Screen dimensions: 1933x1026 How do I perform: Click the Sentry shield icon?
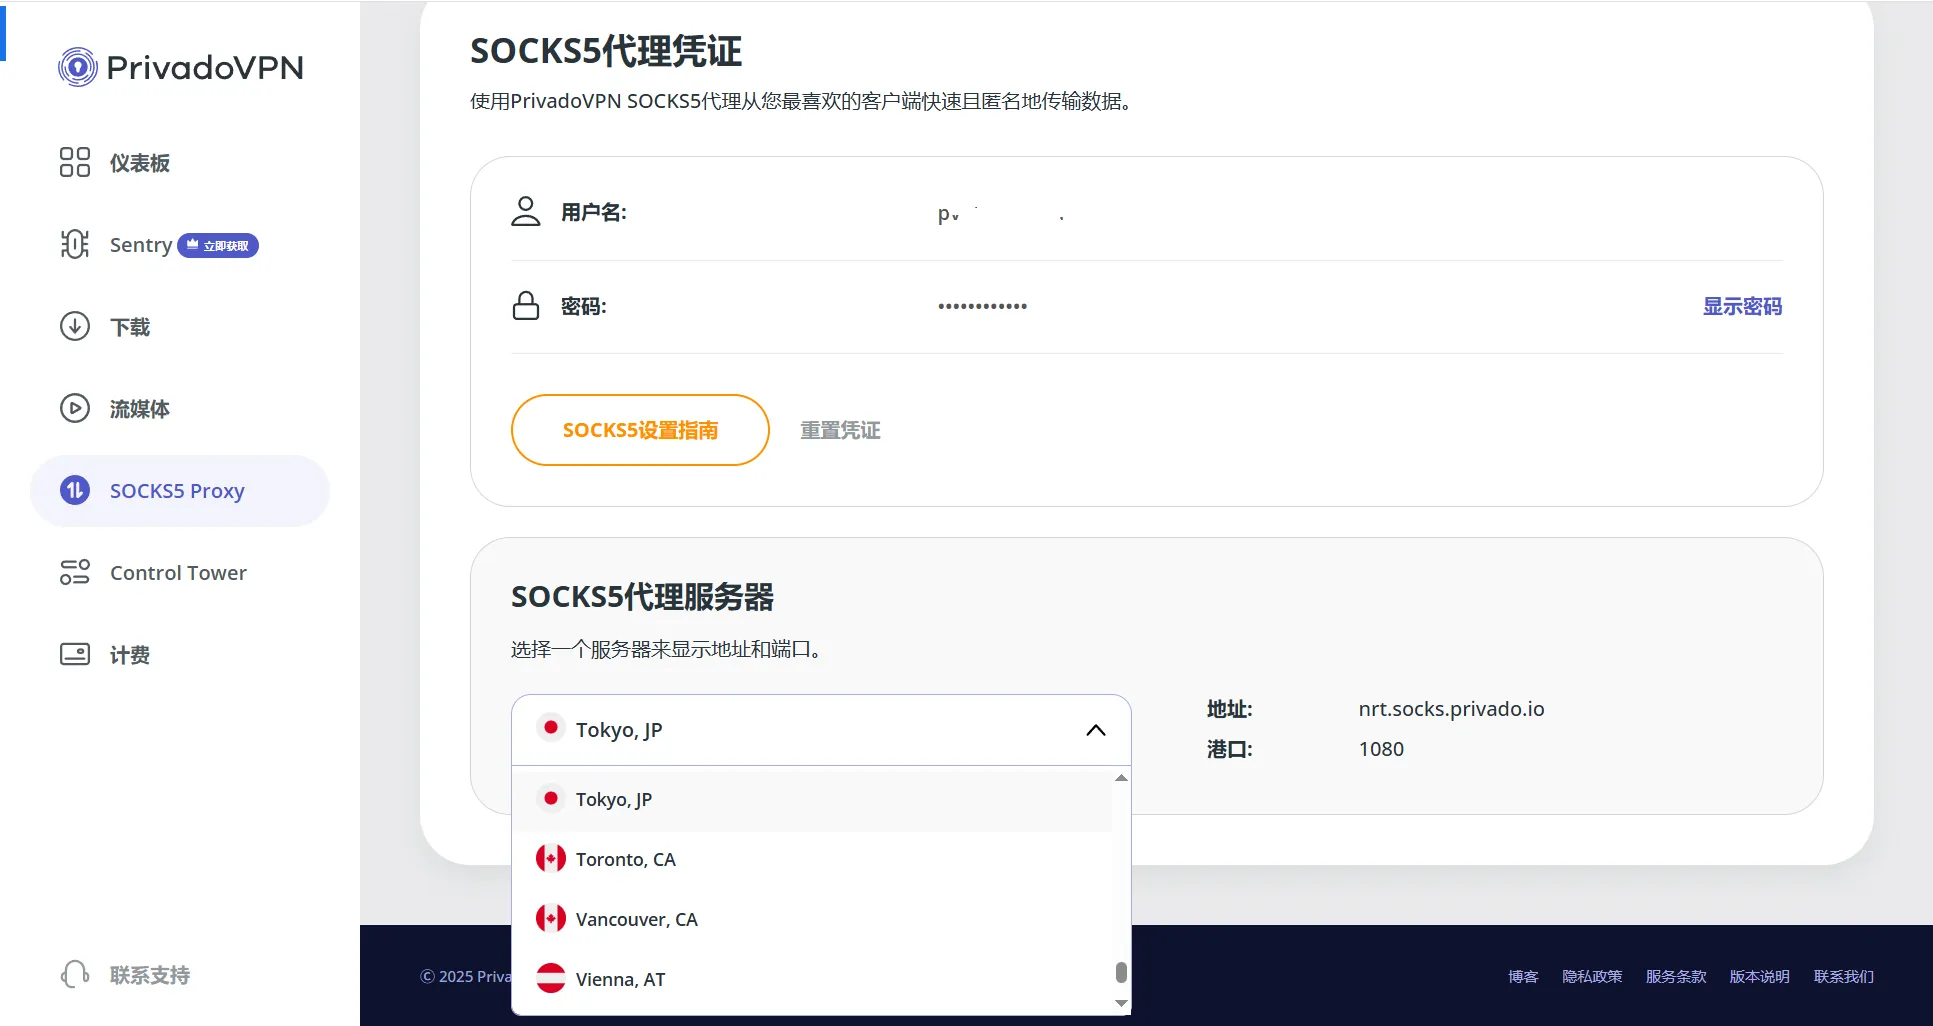pos(75,244)
